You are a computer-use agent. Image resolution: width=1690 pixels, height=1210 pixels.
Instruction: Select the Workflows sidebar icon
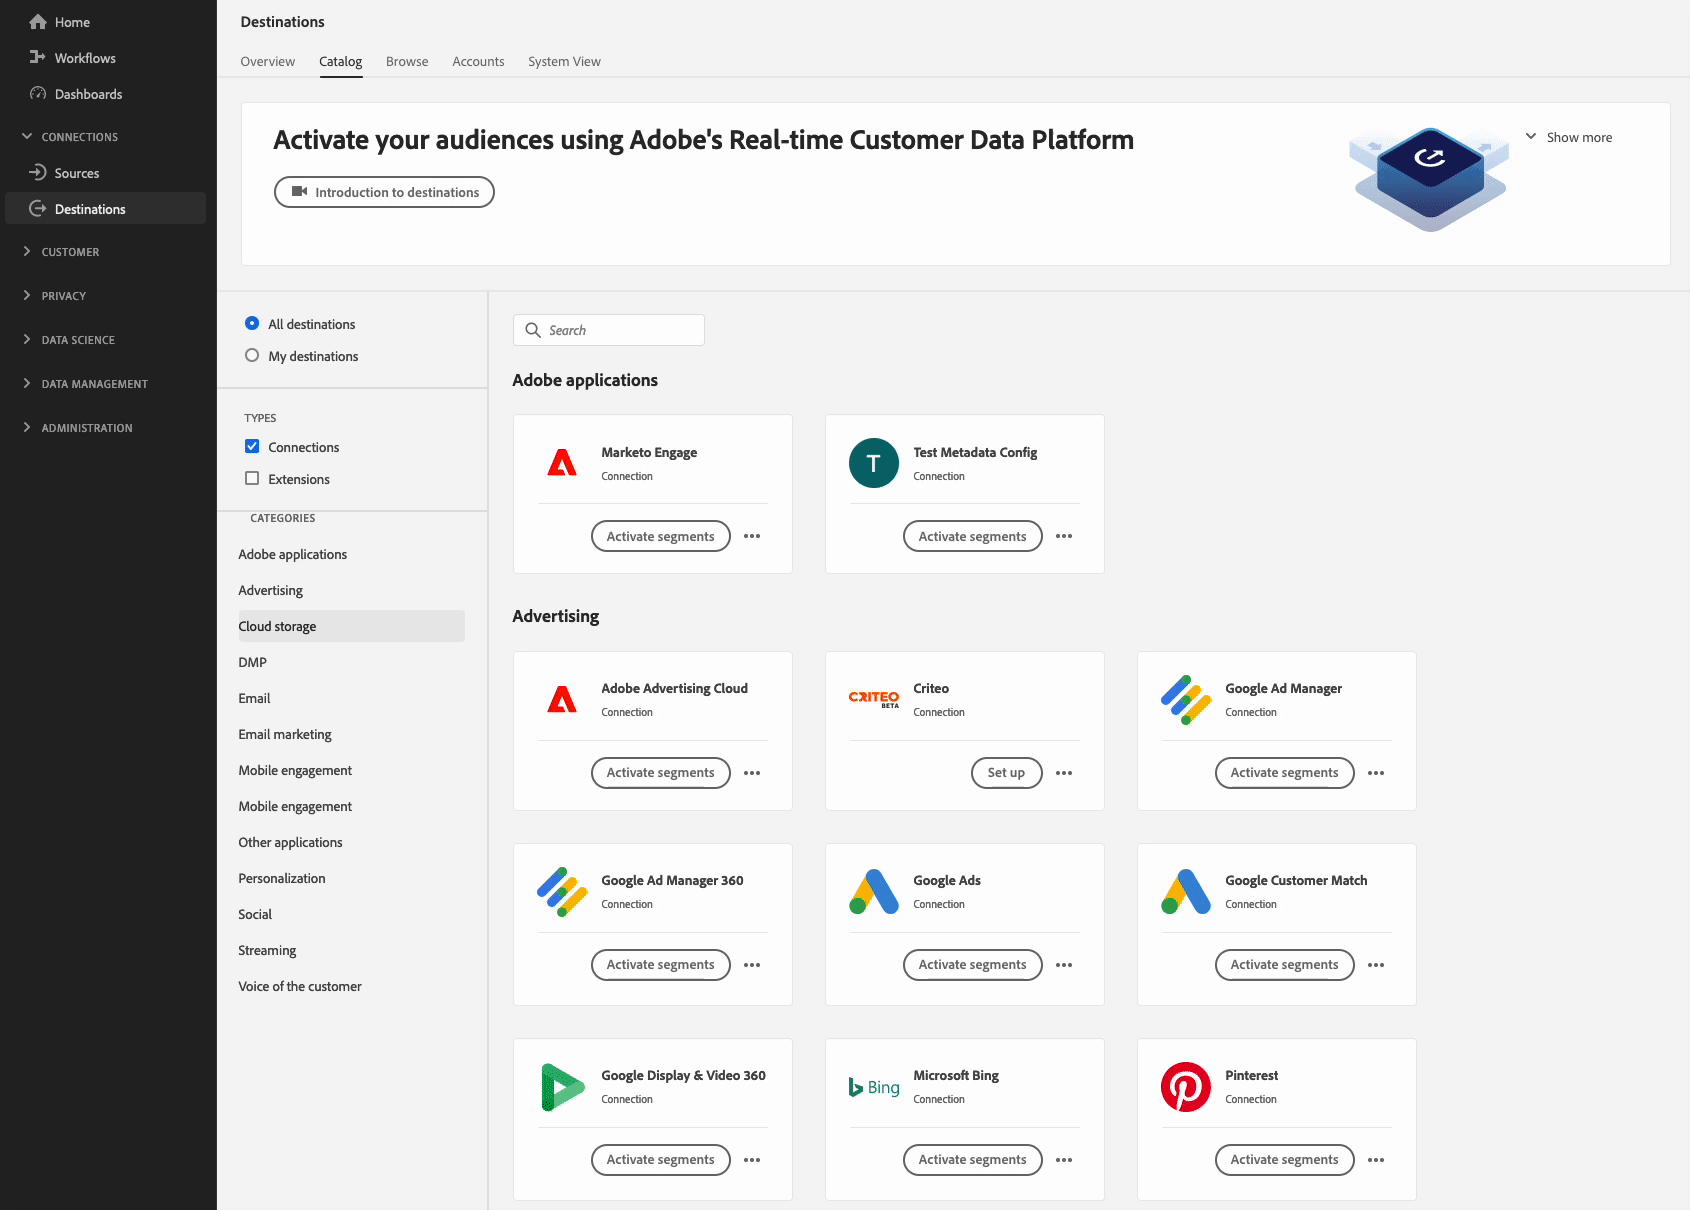tap(37, 57)
